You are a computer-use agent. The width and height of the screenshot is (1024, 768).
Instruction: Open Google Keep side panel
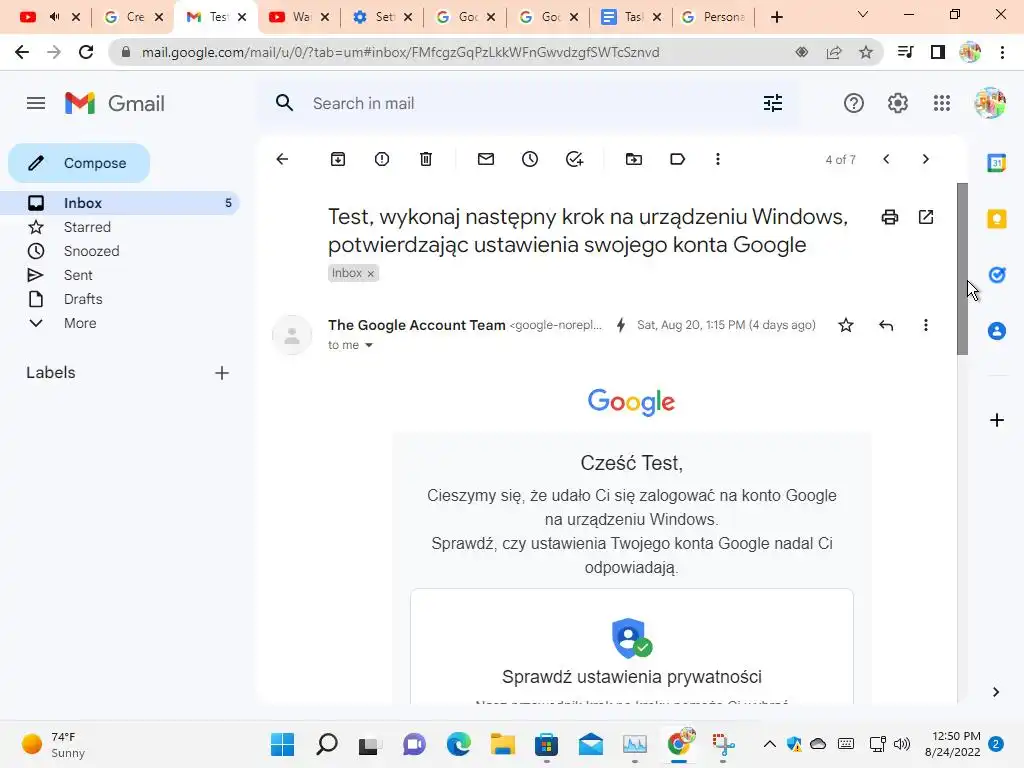997,219
